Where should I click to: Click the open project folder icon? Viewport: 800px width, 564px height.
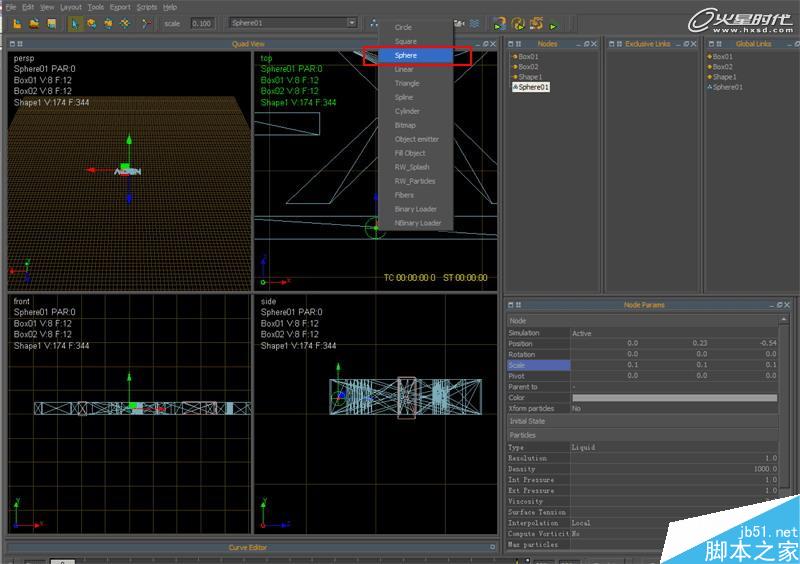click(34, 23)
